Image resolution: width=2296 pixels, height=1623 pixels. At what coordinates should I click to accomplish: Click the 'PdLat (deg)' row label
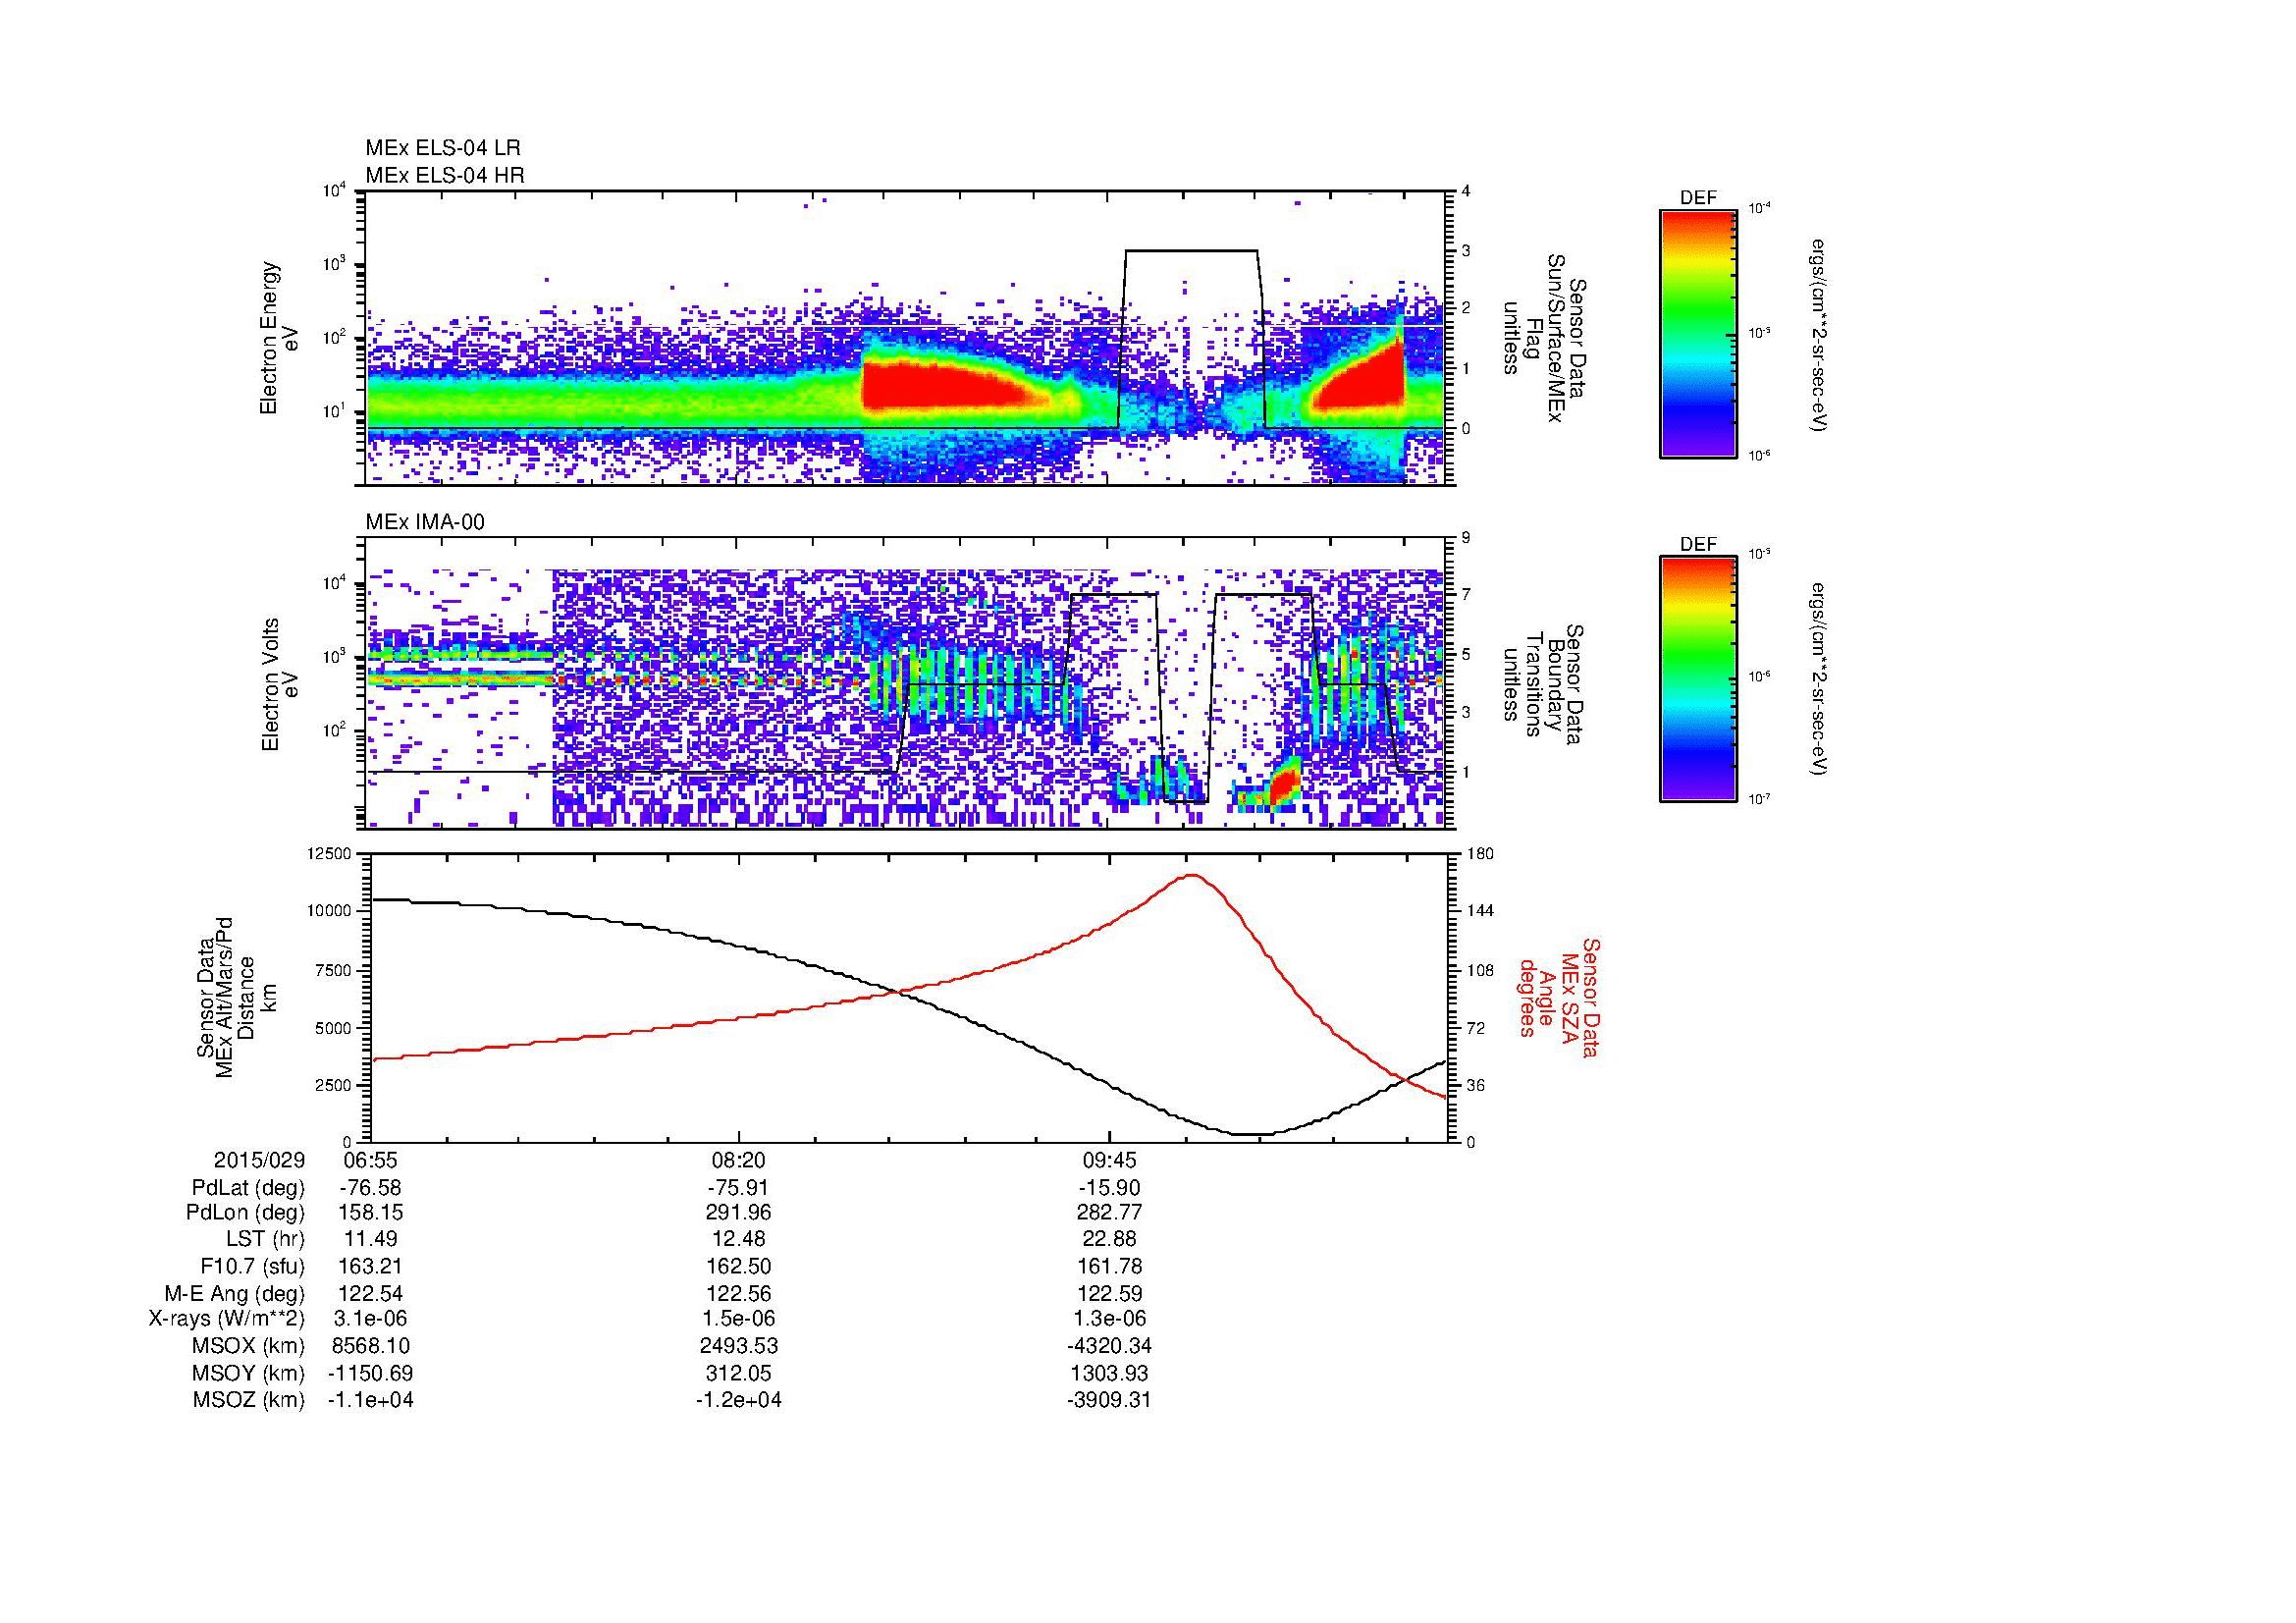pyautogui.click(x=248, y=1188)
